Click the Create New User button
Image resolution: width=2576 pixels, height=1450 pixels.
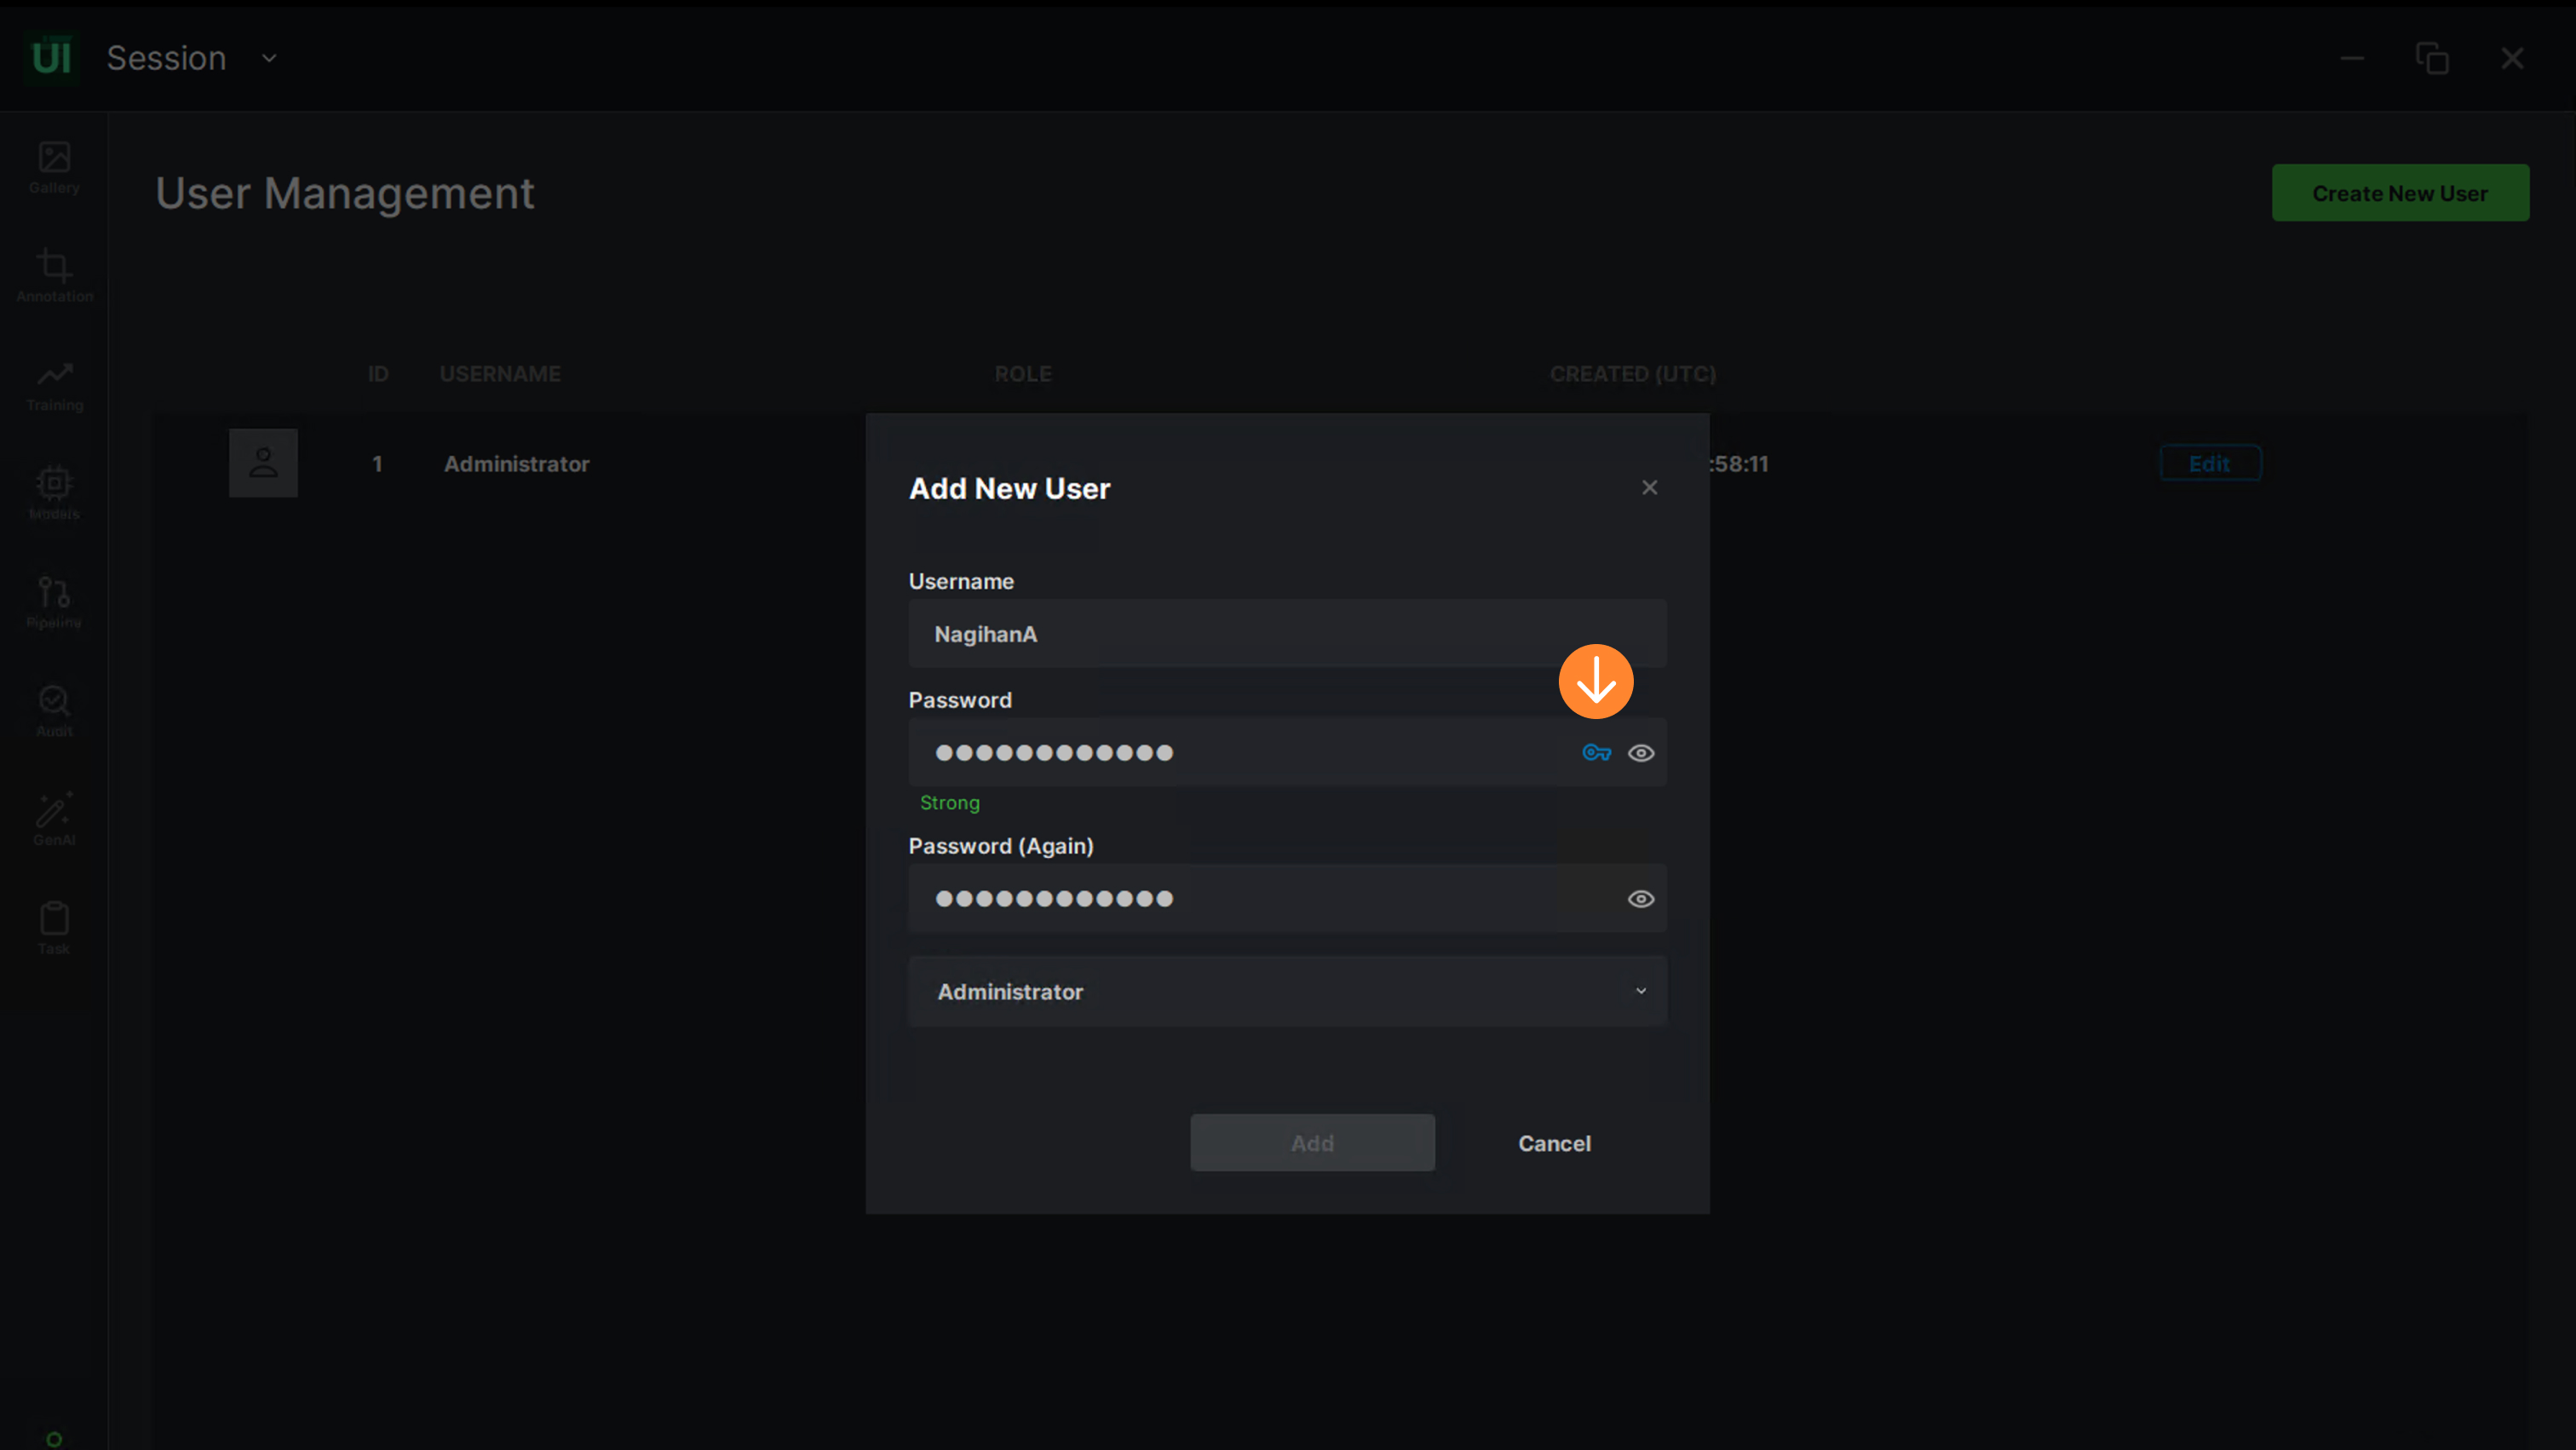[2400, 193]
